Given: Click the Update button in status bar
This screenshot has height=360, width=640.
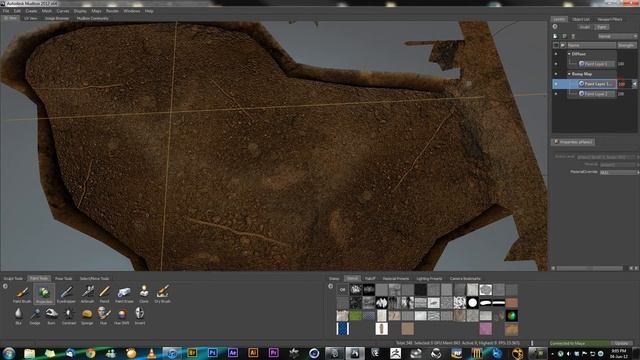Looking at the screenshot, I should click(x=622, y=343).
